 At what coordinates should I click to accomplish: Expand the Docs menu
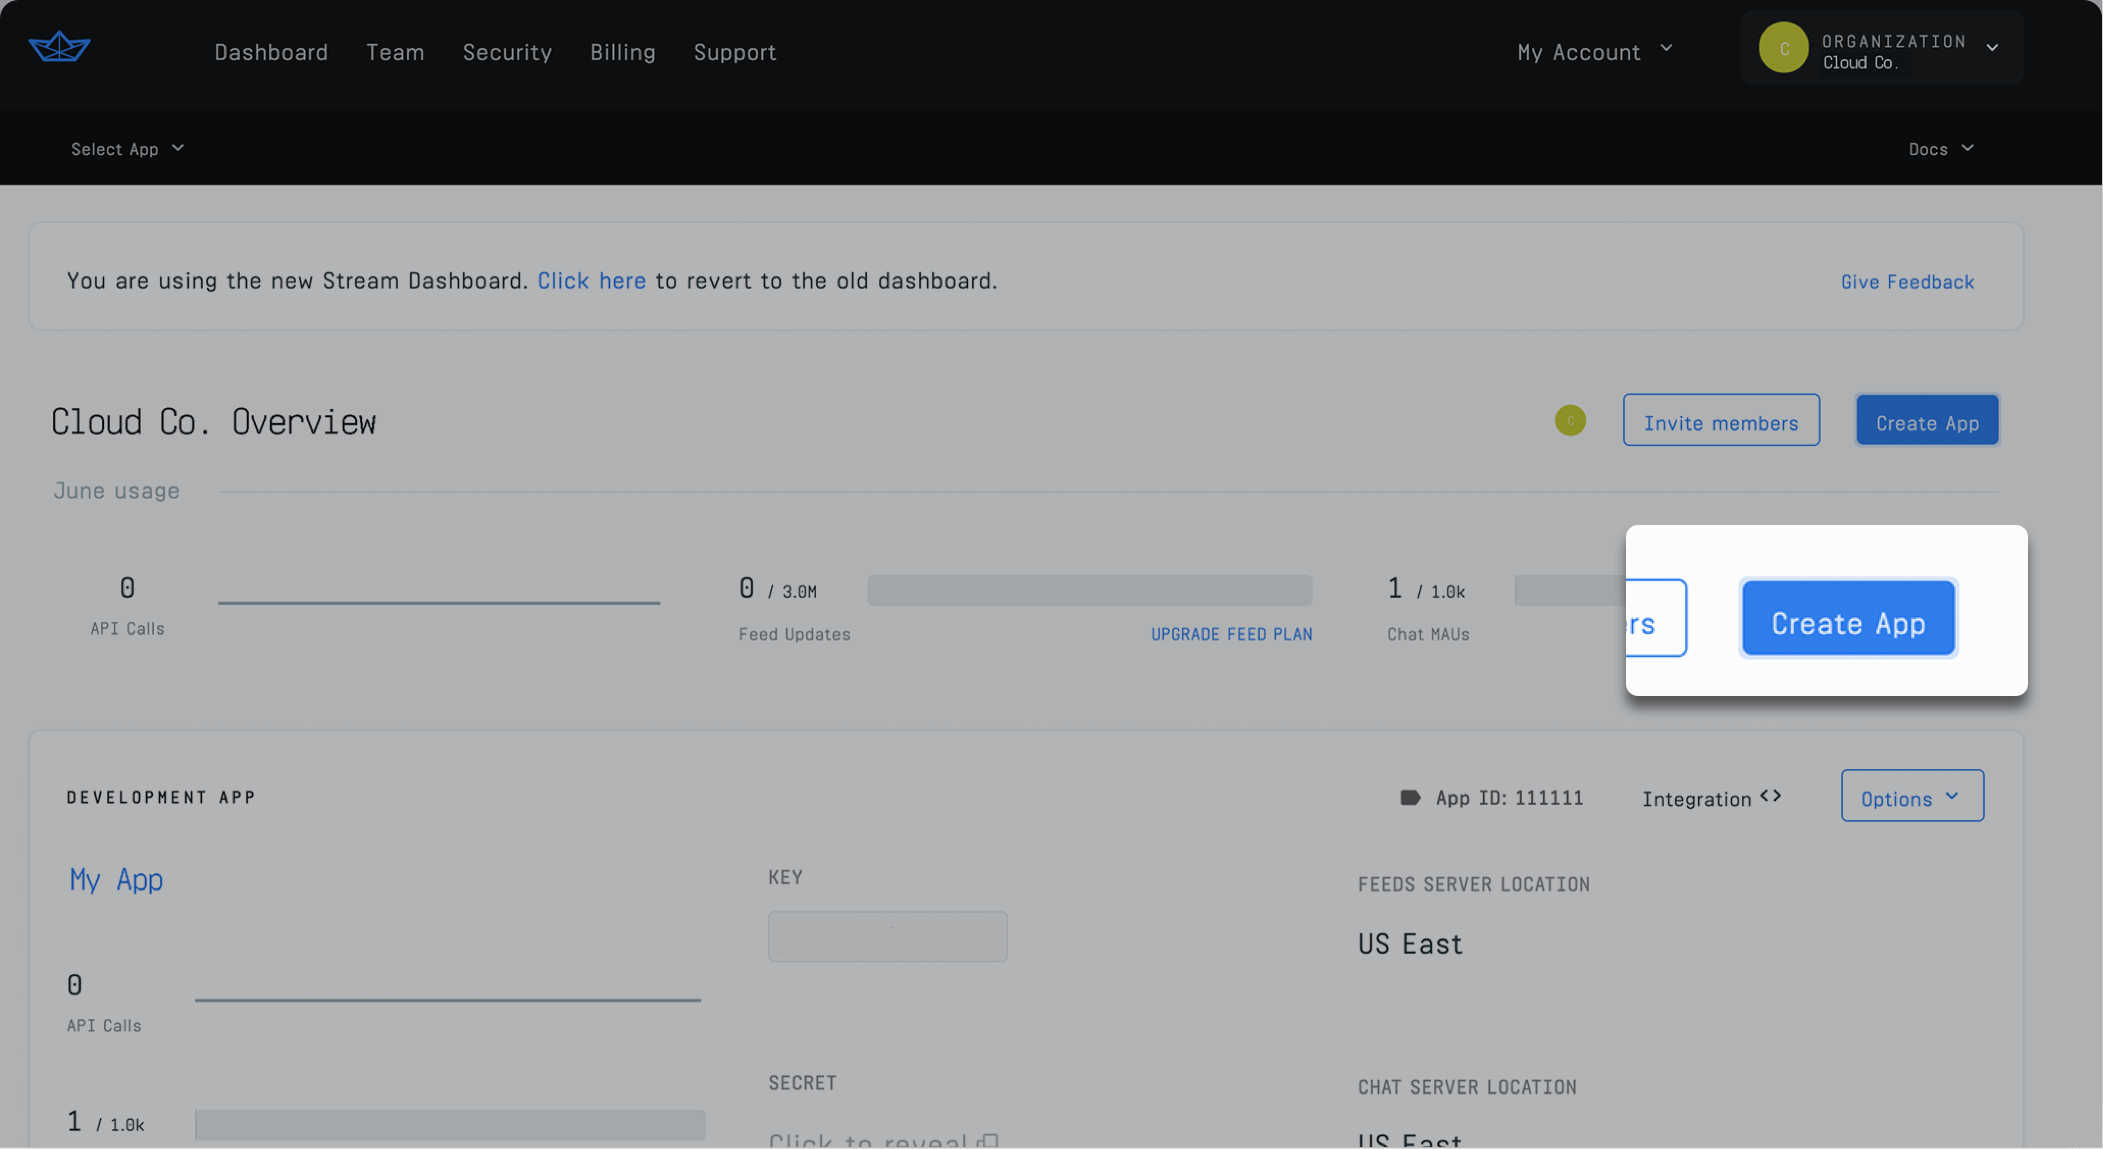pyautogui.click(x=1940, y=149)
